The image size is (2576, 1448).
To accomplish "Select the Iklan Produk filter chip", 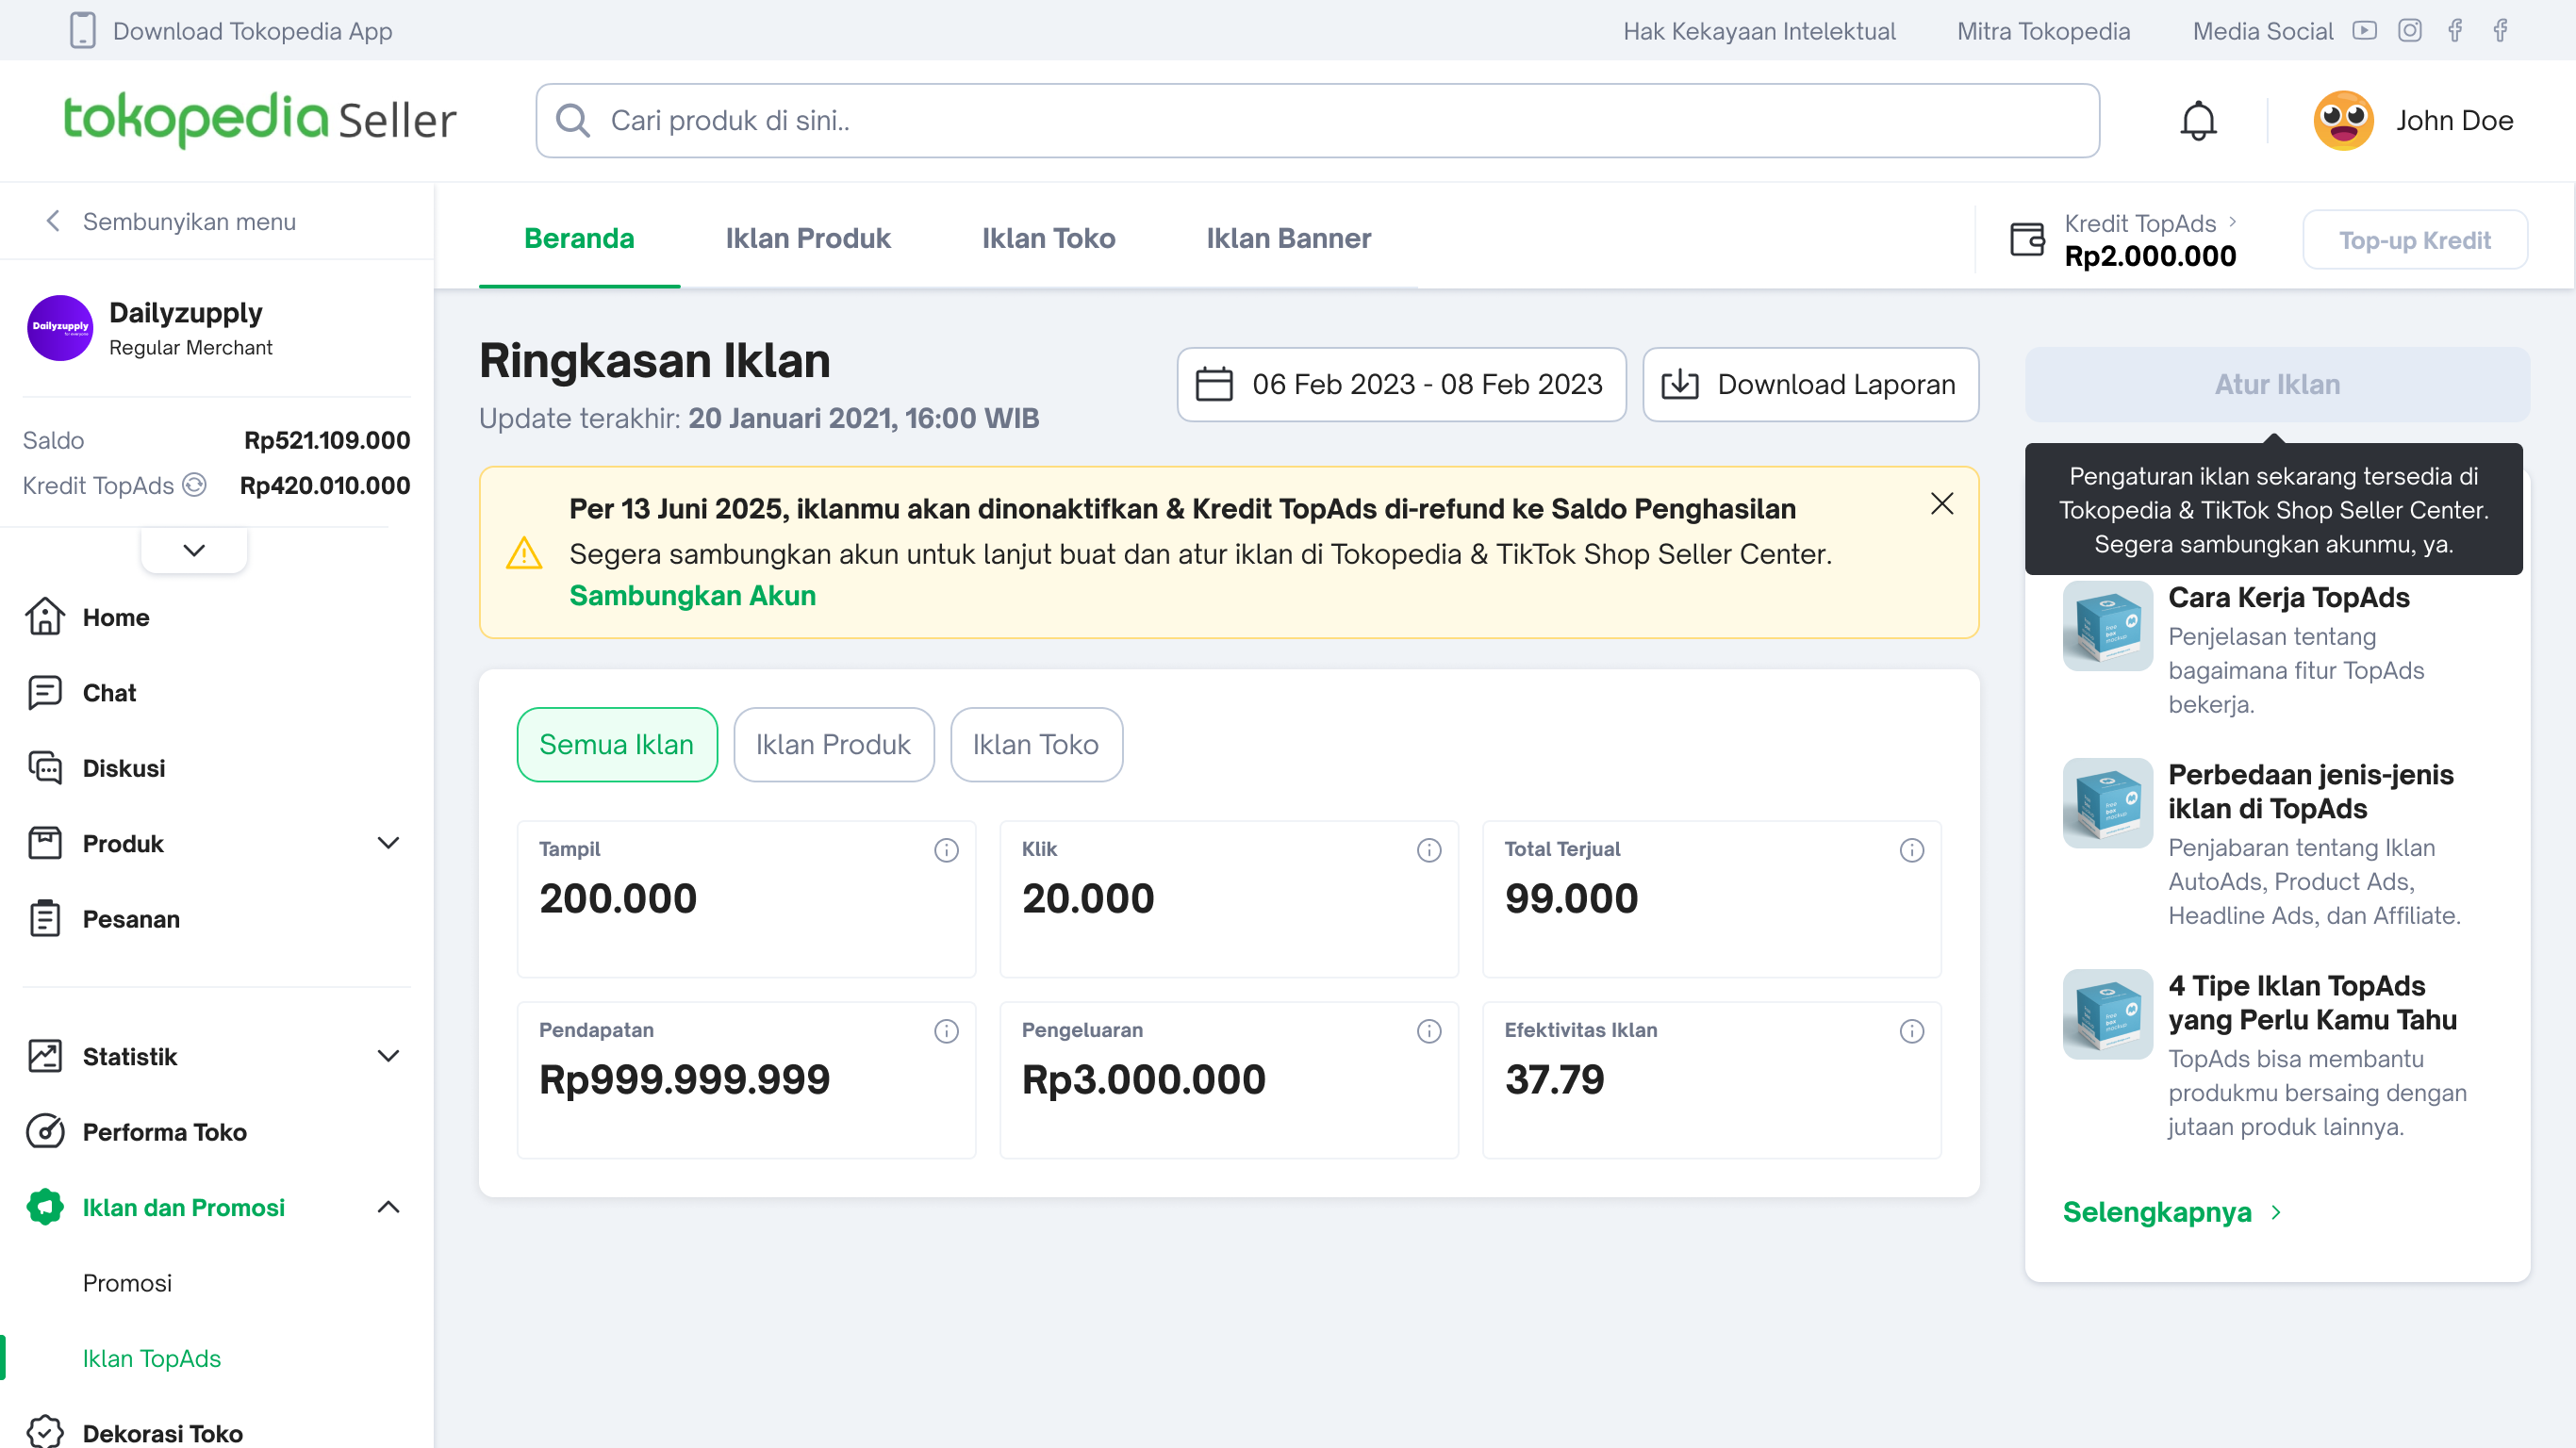I will [x=833, y=745].
